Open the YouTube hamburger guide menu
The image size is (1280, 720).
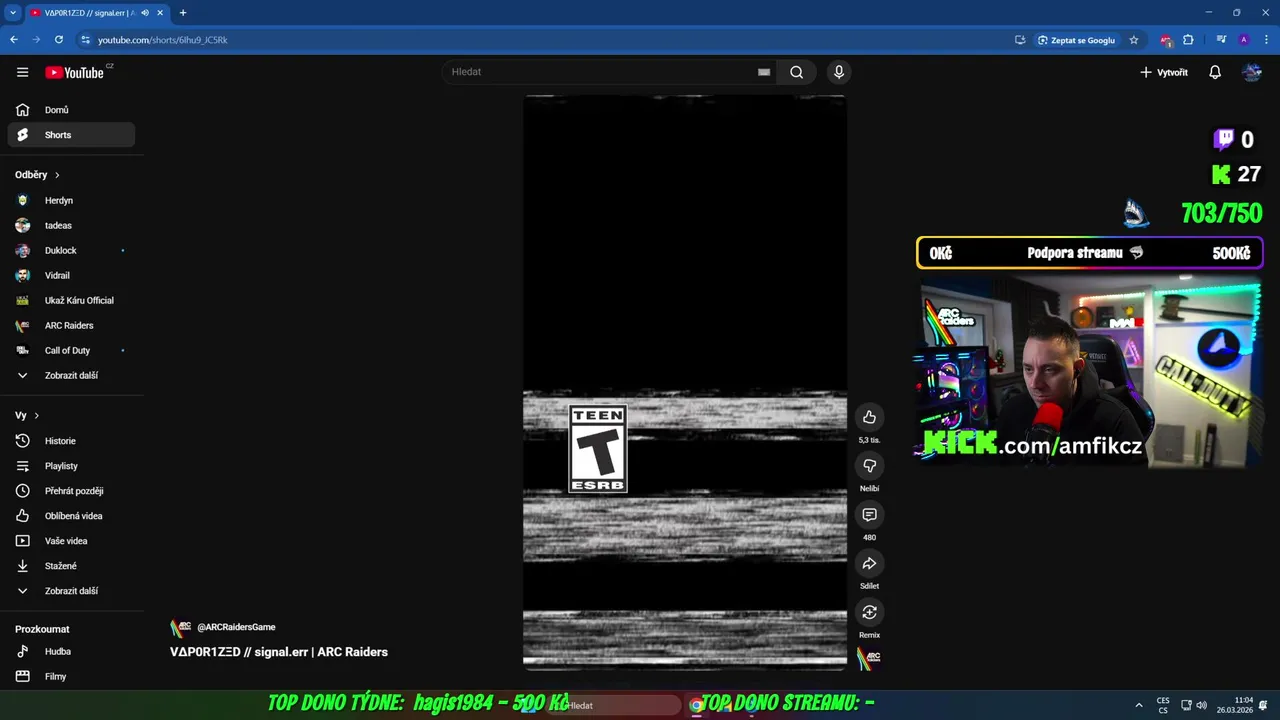(22, 72)
